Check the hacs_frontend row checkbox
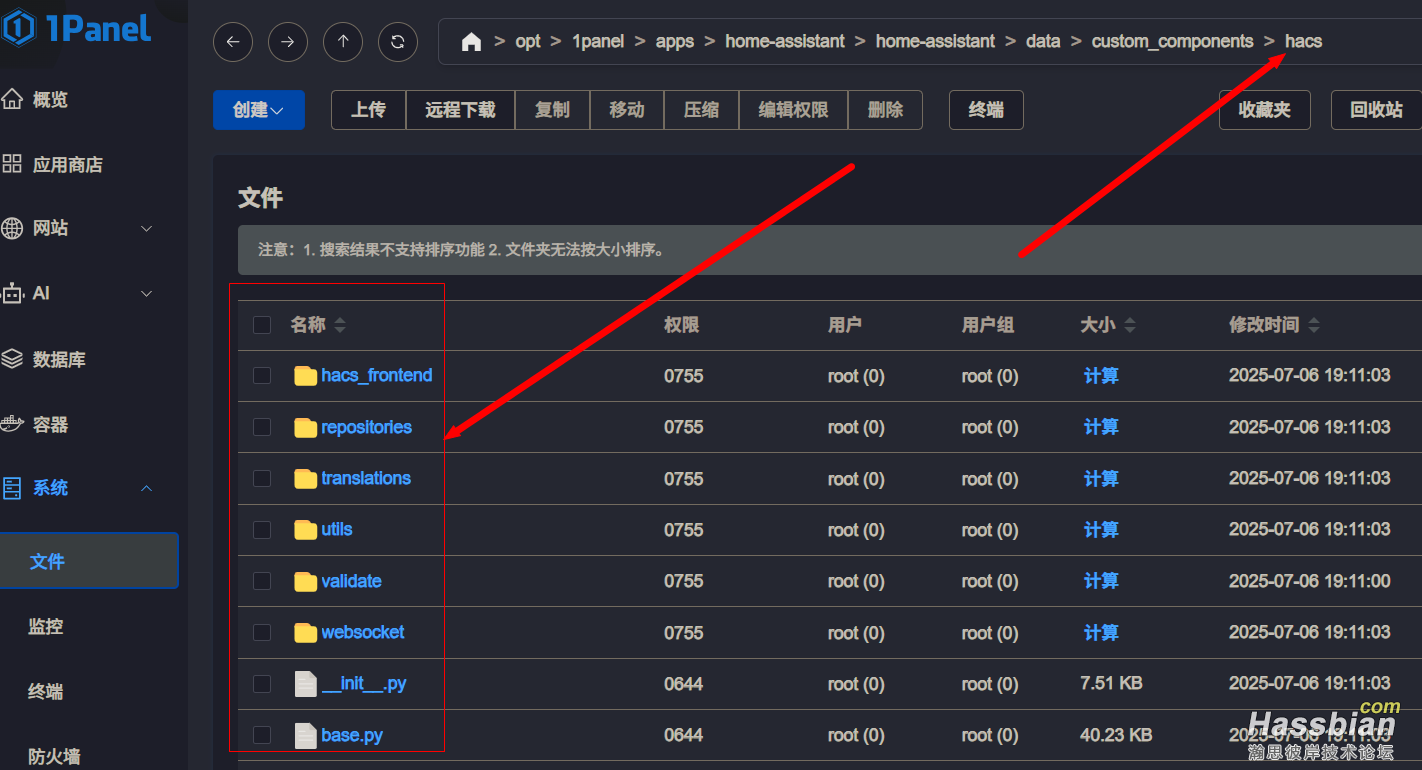 (262, 376)
